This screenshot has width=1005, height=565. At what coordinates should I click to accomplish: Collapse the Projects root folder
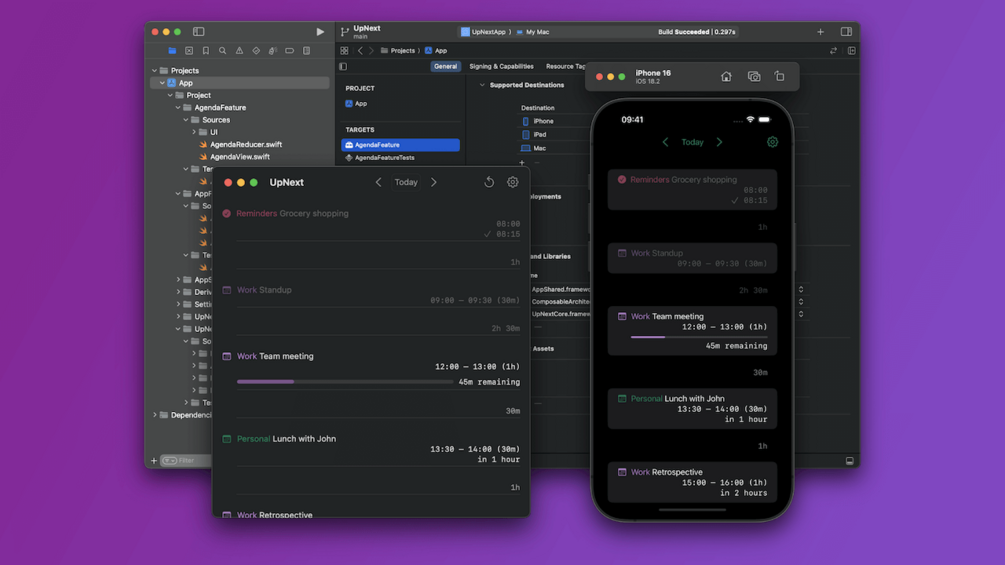tap(154, 70)
